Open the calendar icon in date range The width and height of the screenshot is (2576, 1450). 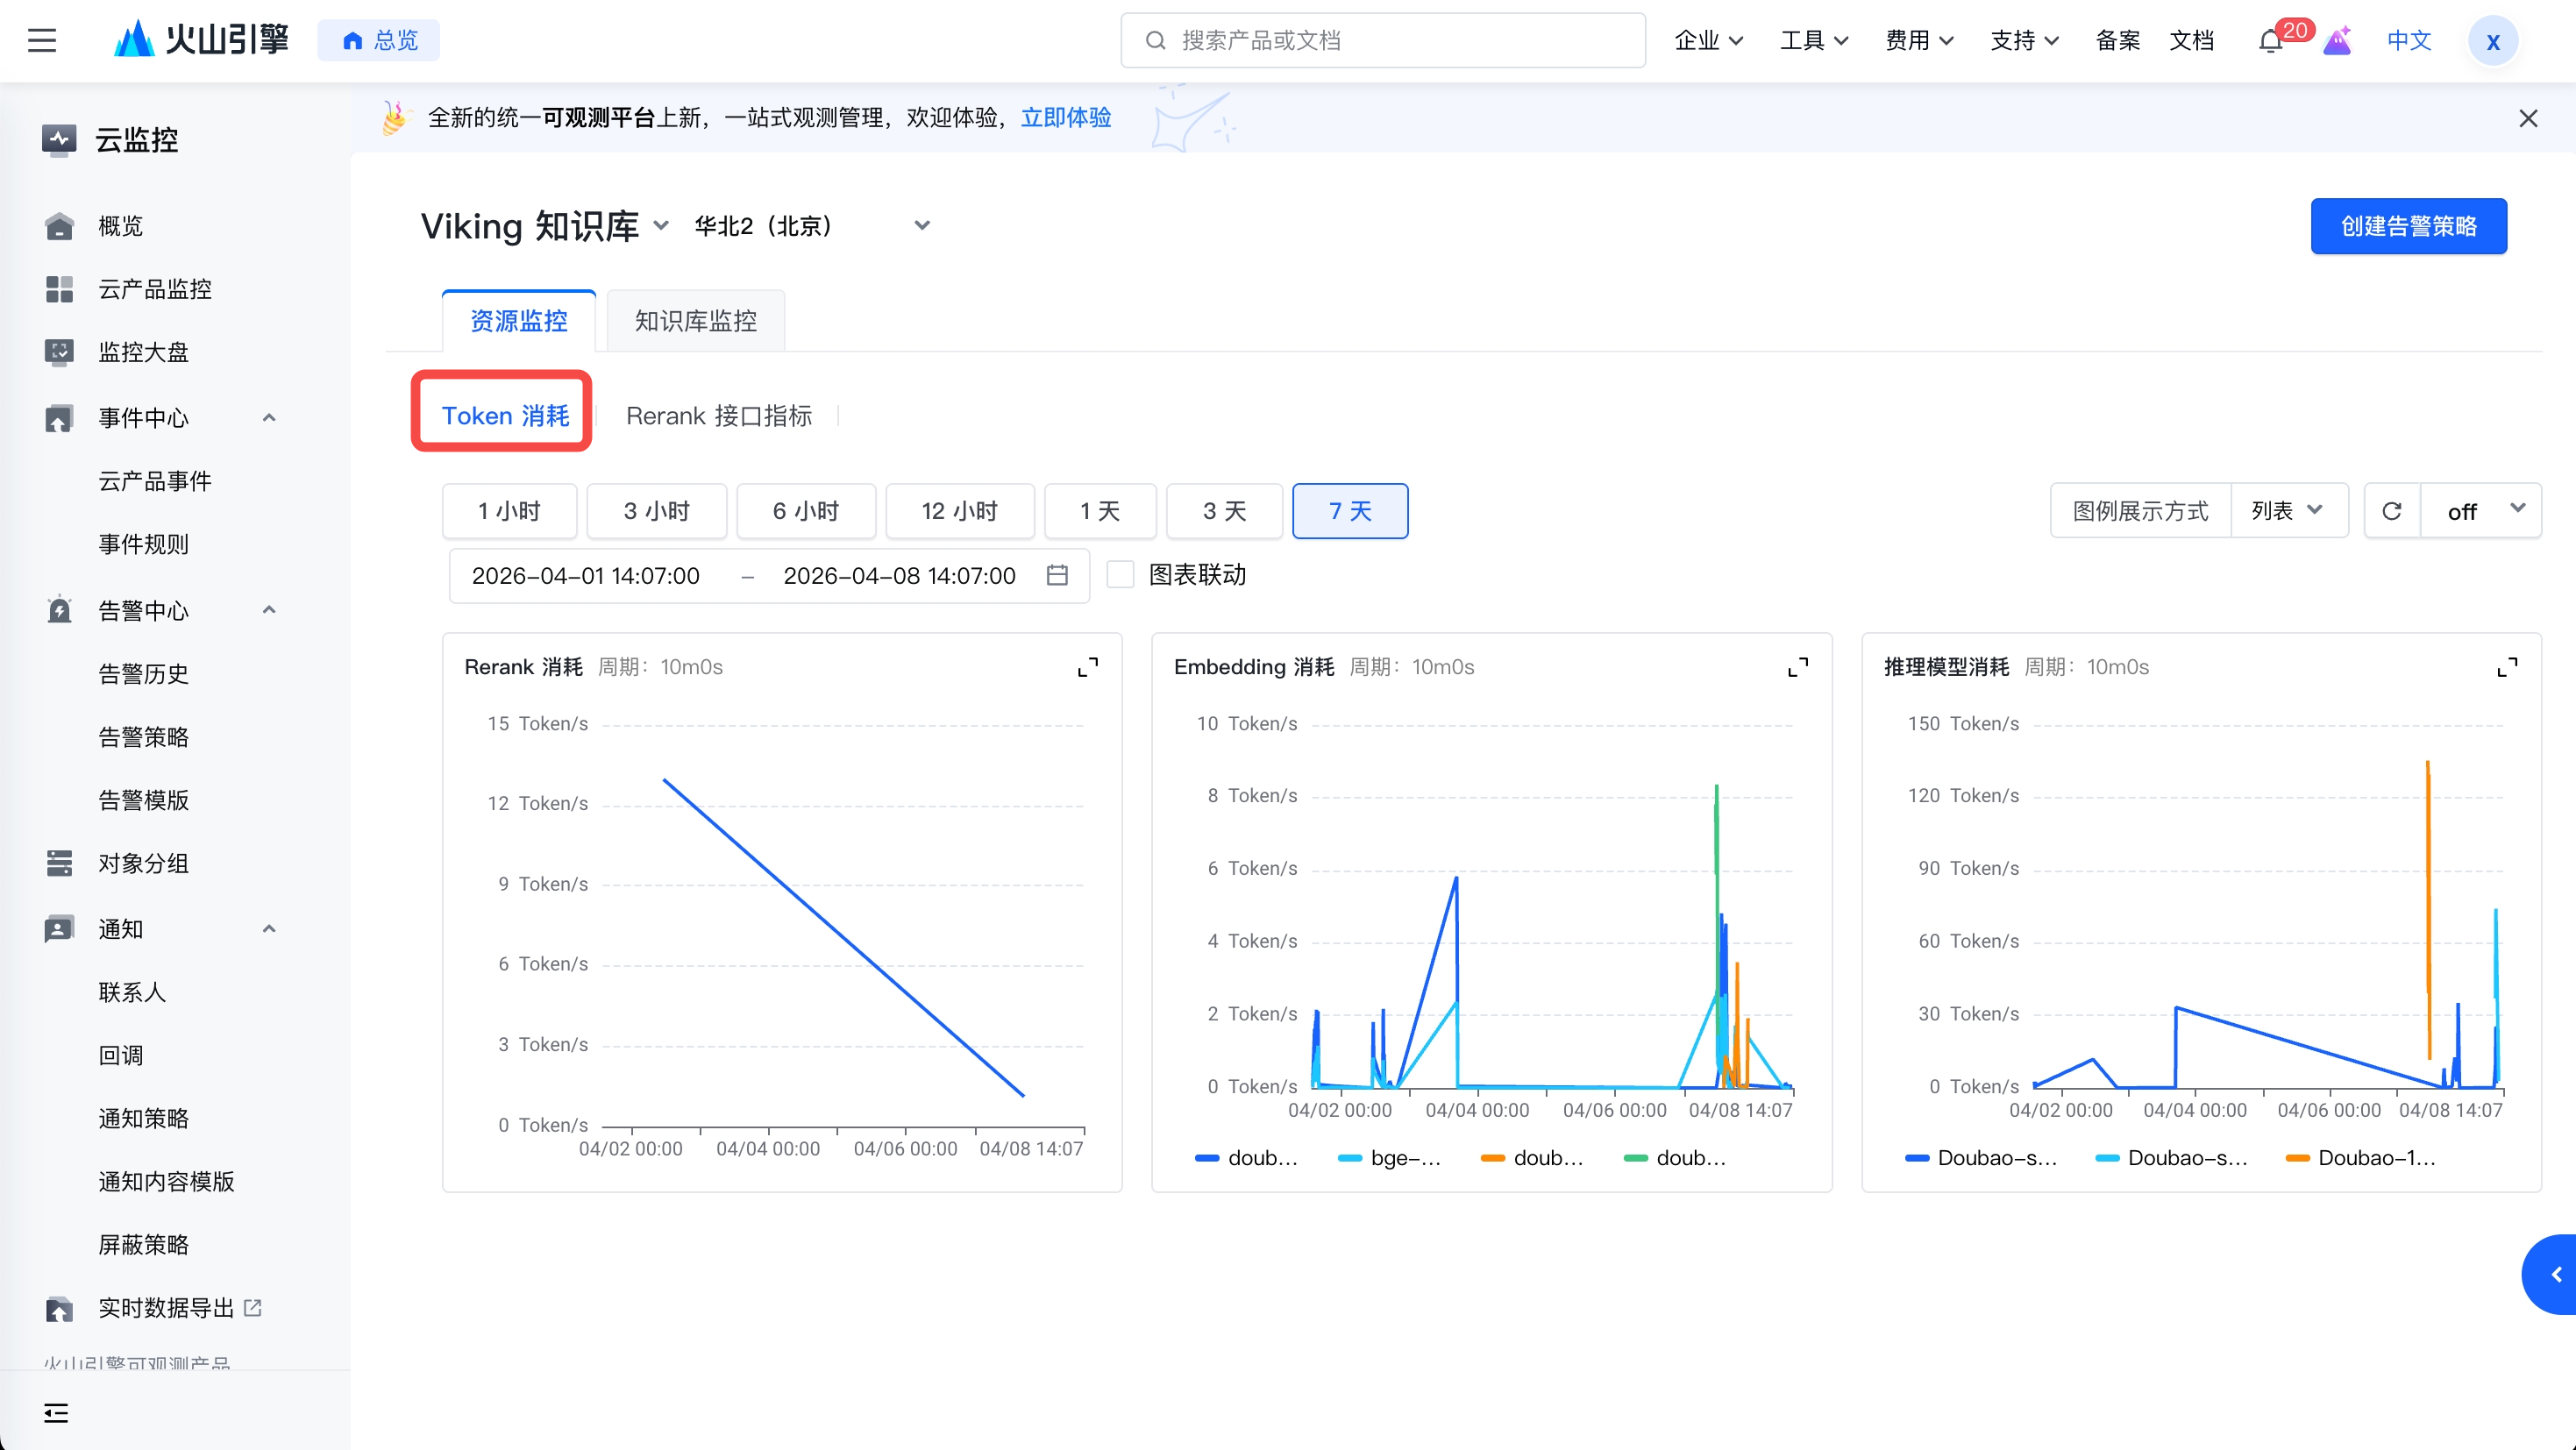1057,575
